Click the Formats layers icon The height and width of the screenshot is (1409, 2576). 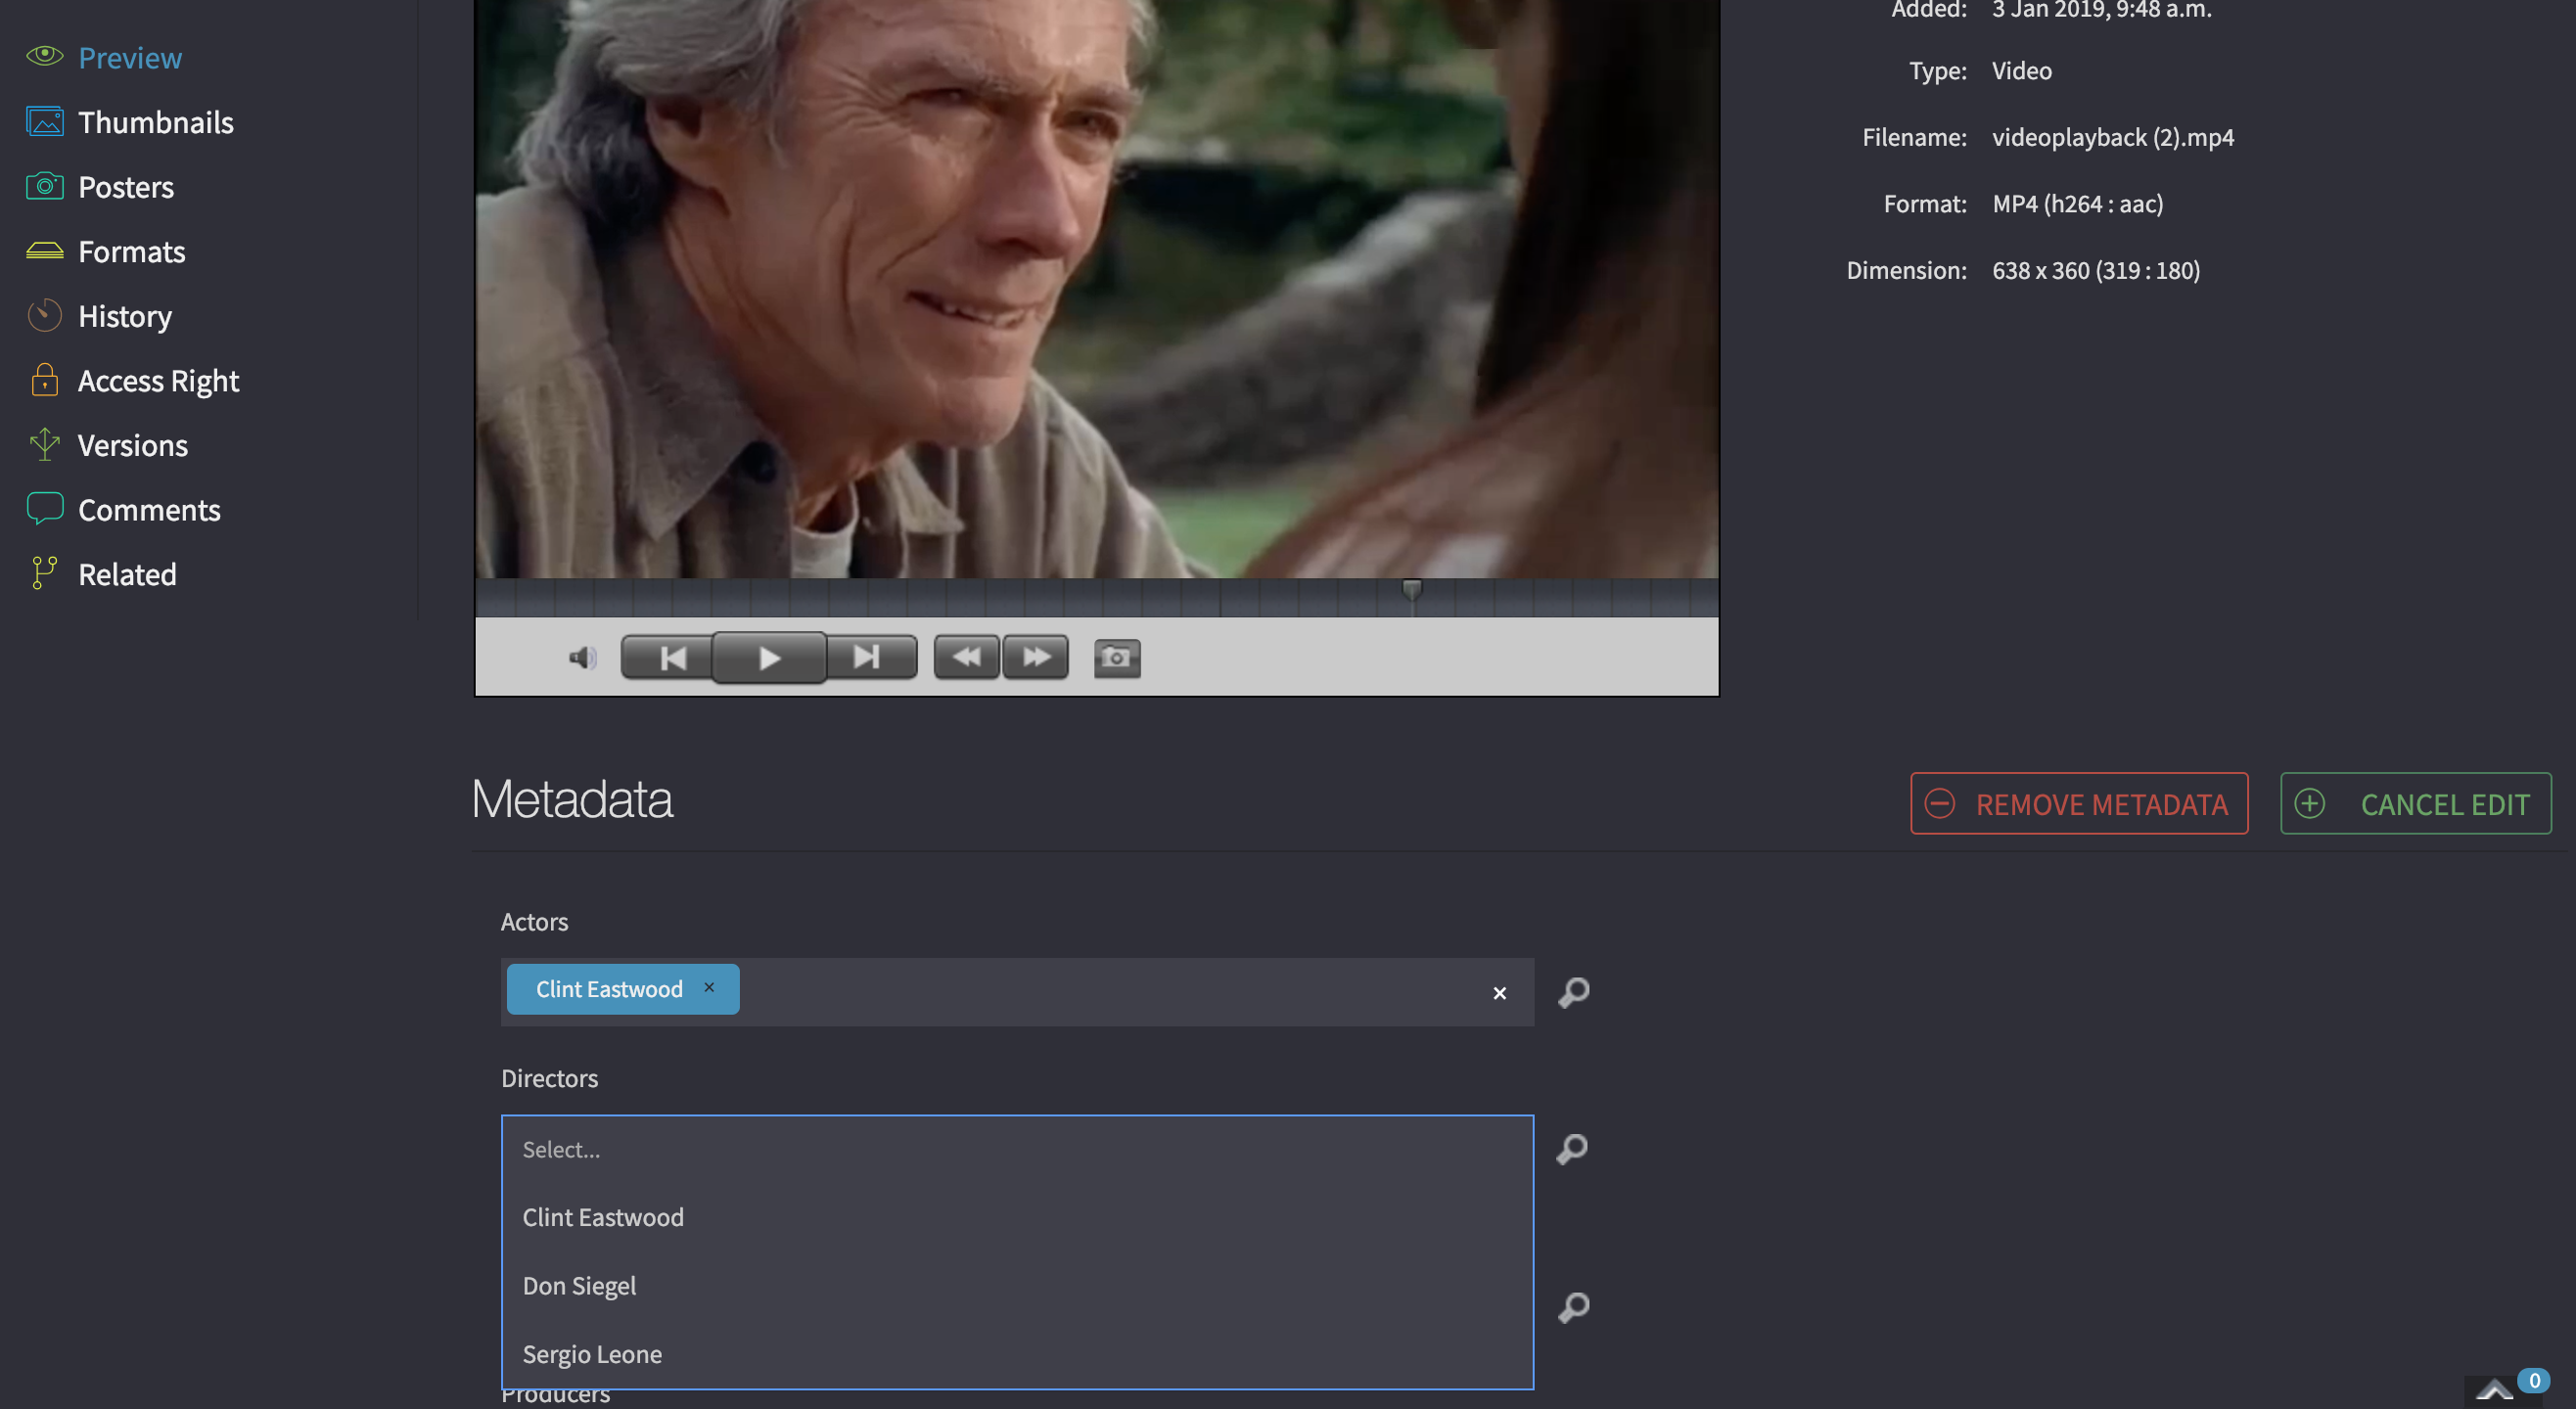tap(44, 250)
